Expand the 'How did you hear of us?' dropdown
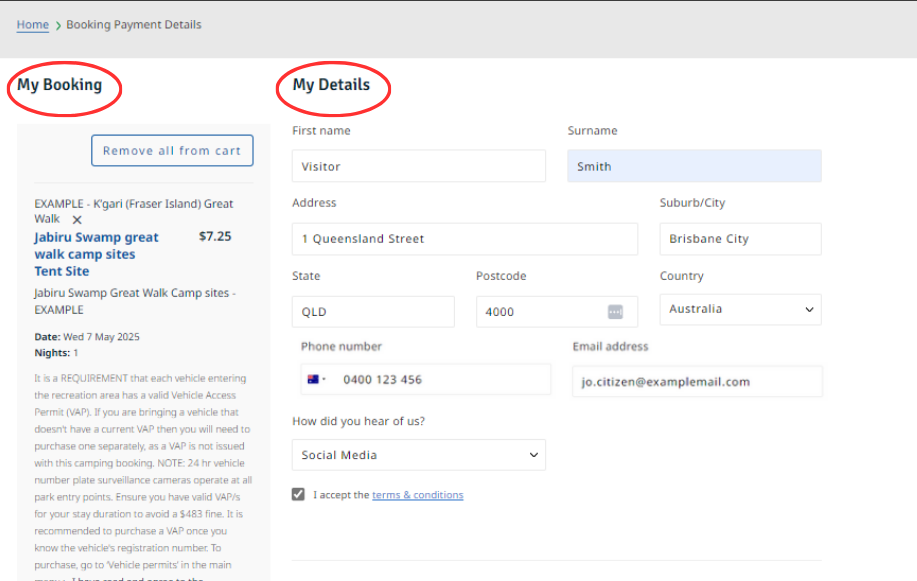The width and height of the screenshot is (917, 581). [419, 455]
